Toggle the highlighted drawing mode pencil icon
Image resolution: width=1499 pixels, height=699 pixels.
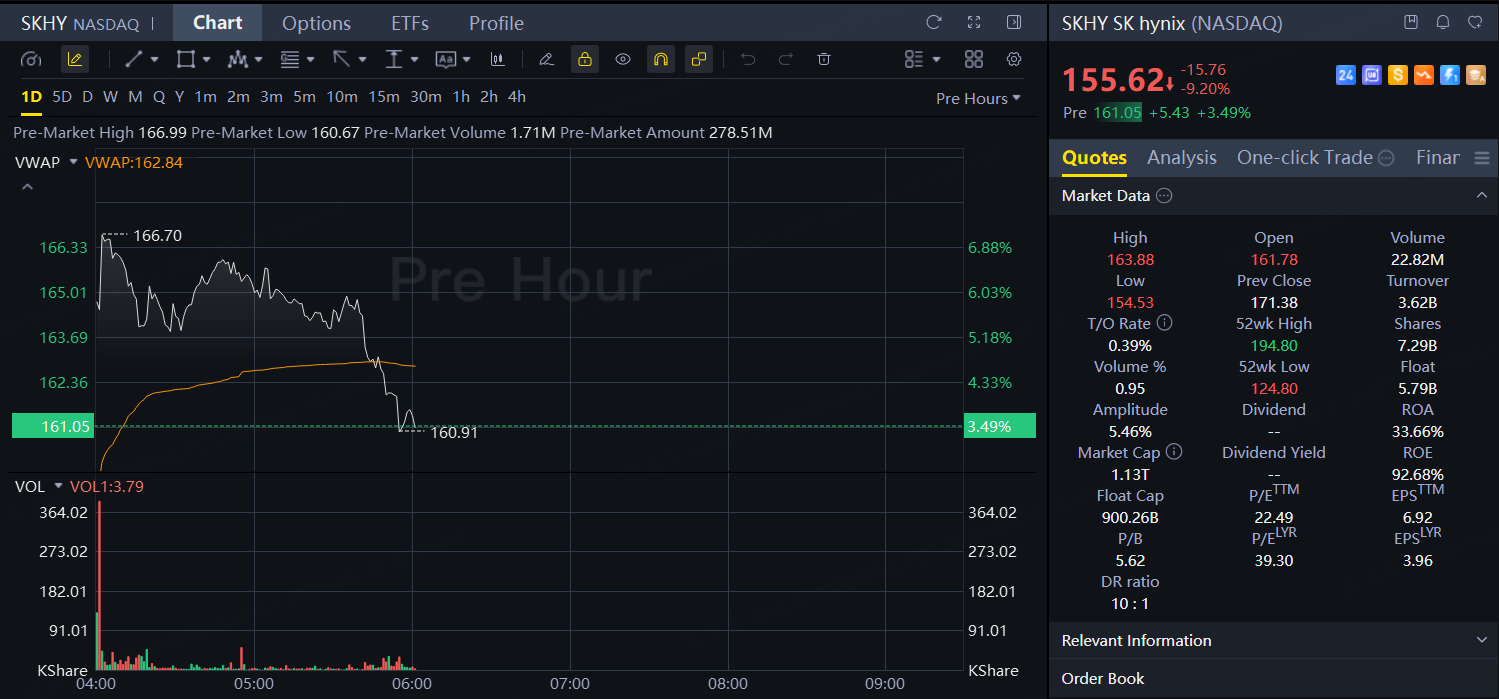pyautogui.click(x=74, y=59)
